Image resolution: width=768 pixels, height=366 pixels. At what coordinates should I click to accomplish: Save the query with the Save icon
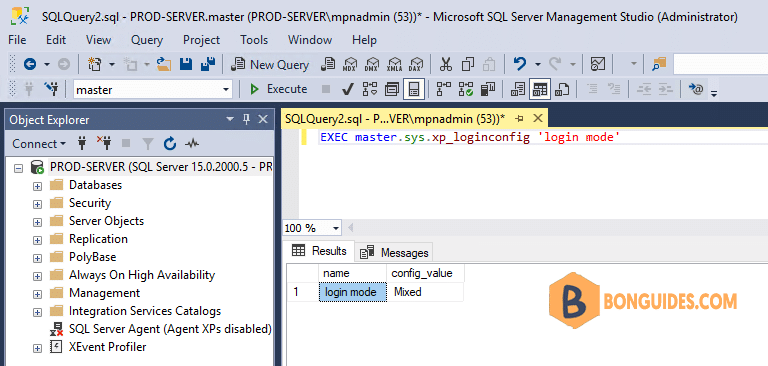coord(186,64)
